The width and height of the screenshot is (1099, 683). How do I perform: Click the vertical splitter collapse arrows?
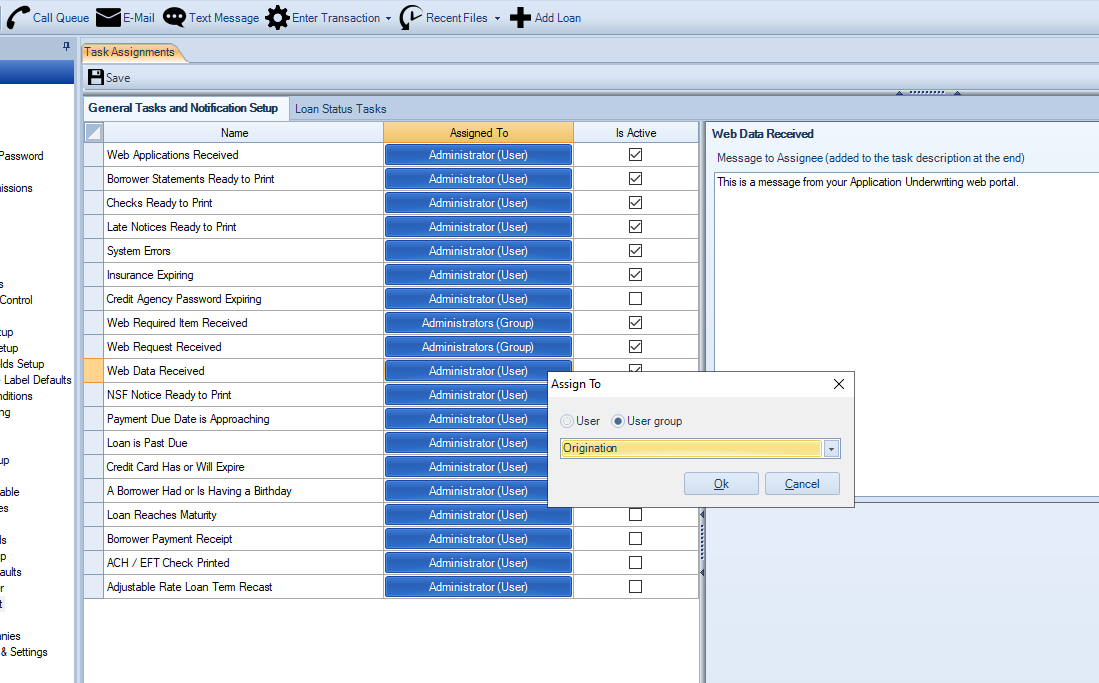702,543
